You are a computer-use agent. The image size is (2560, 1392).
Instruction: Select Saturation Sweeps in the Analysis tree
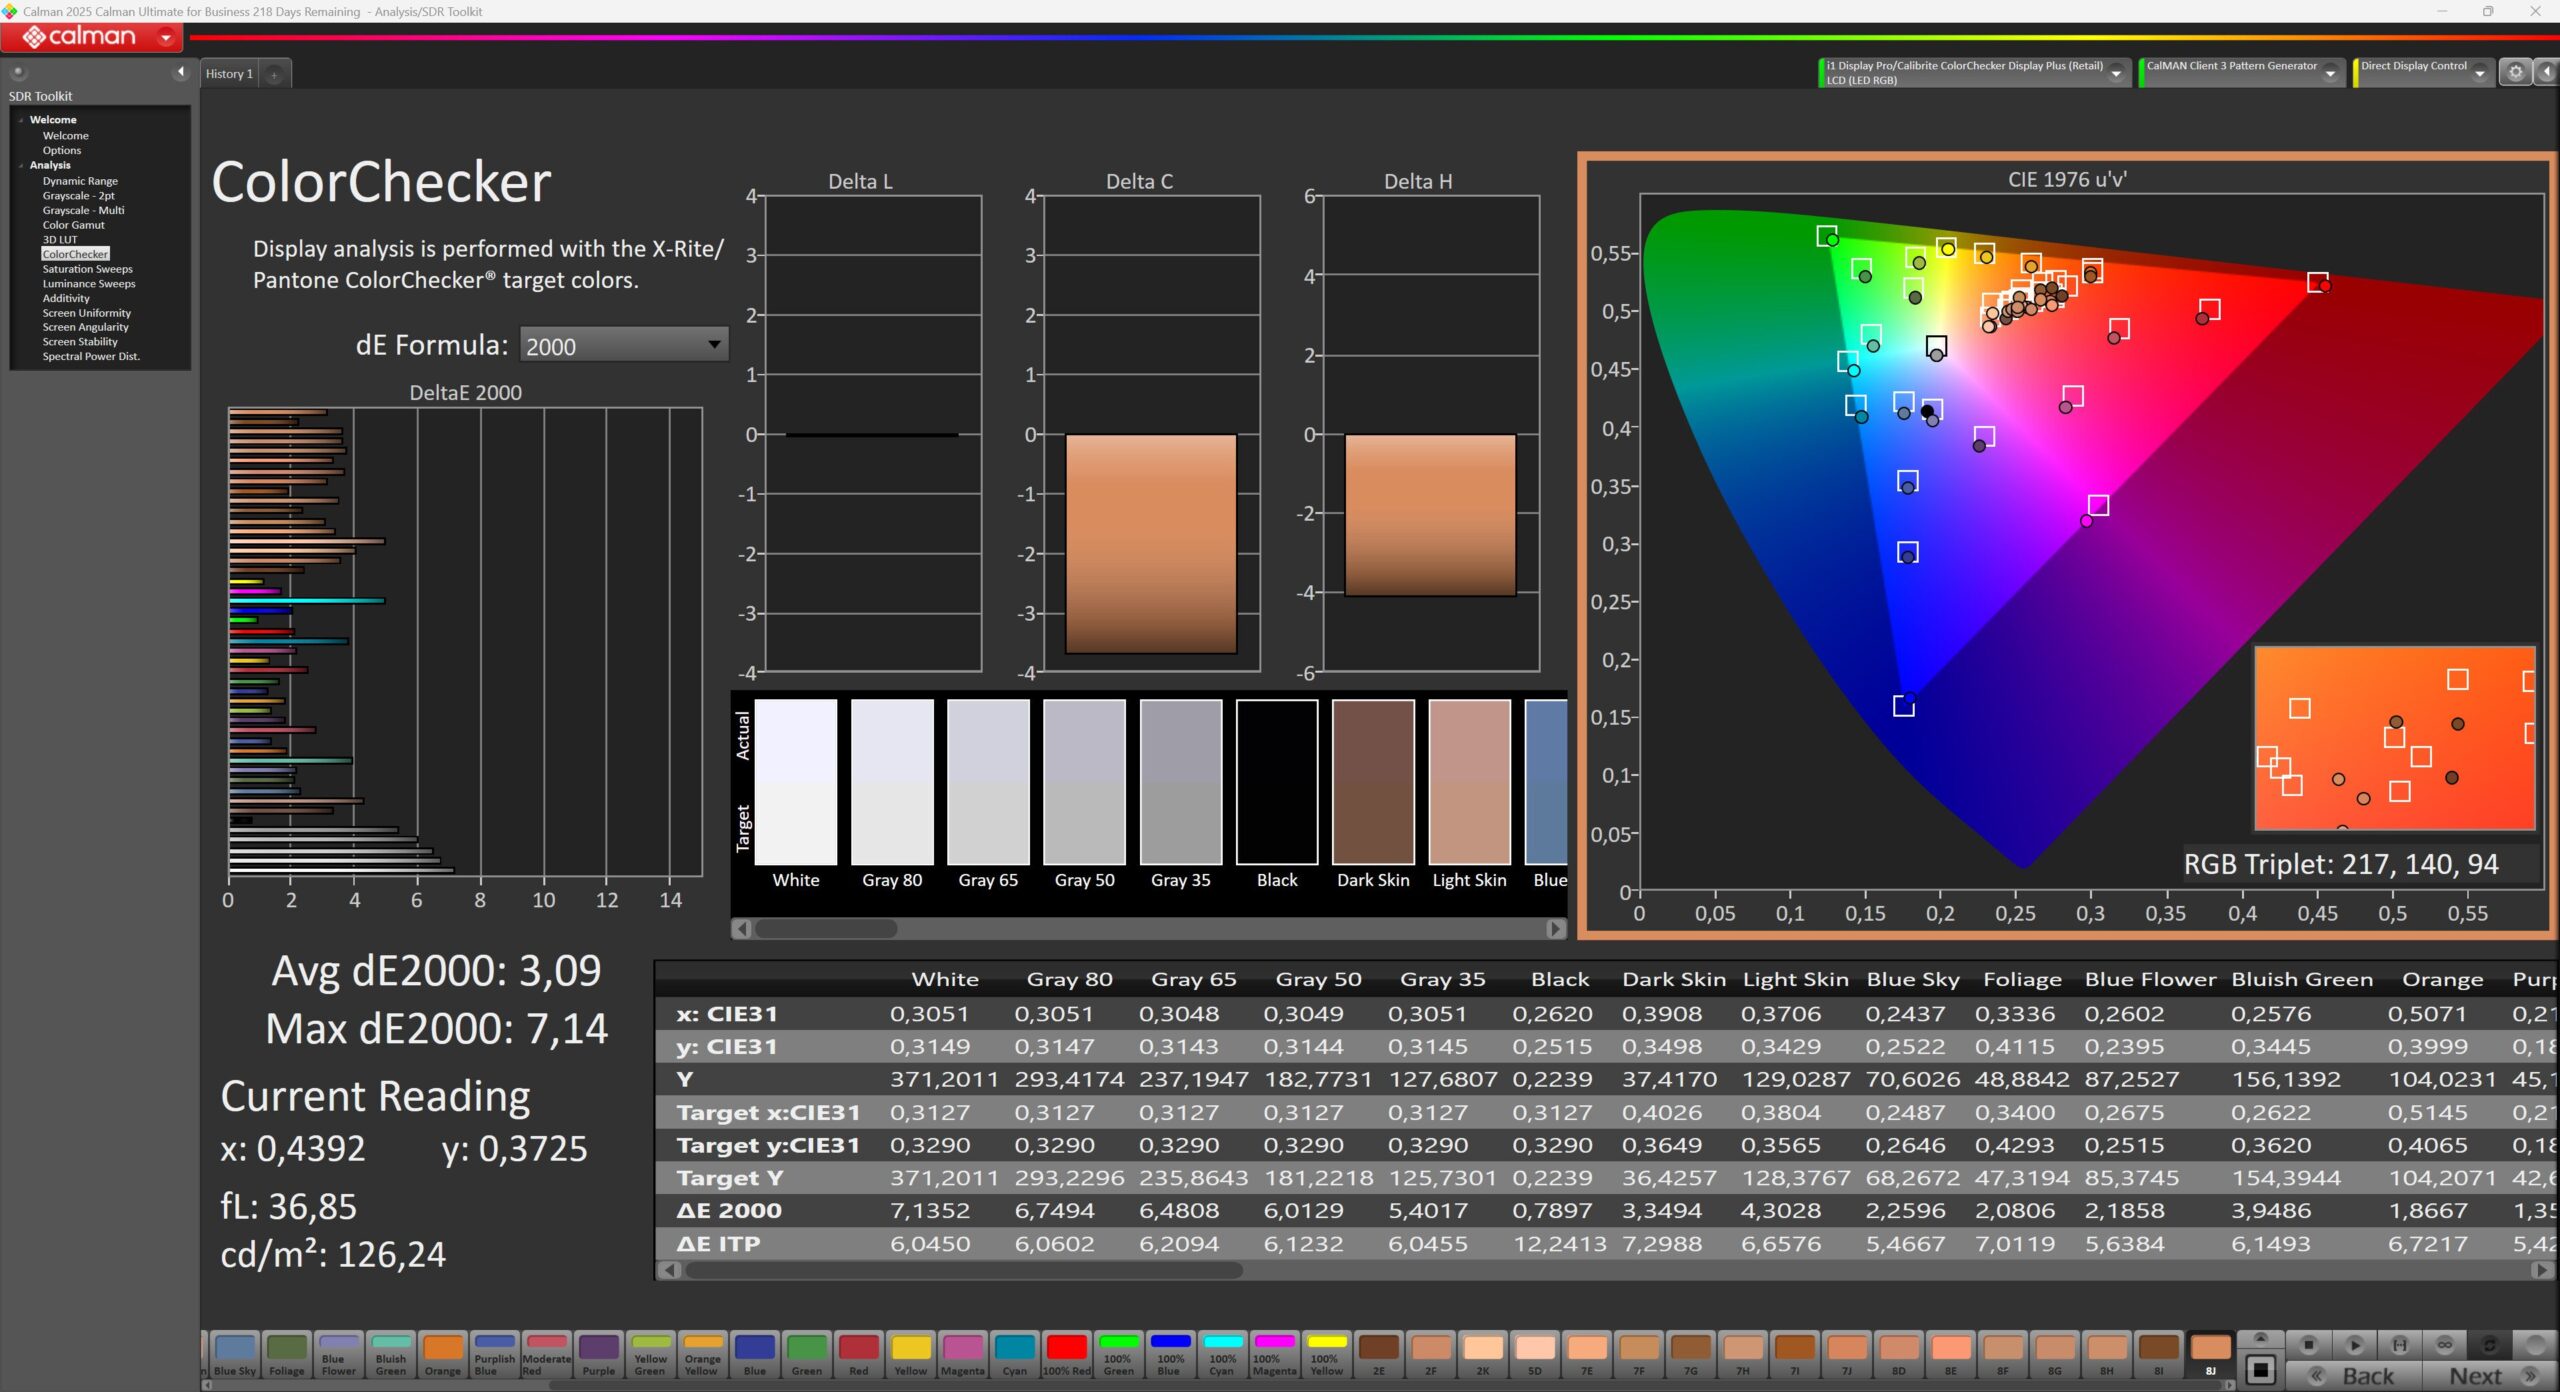pos(87,269)
